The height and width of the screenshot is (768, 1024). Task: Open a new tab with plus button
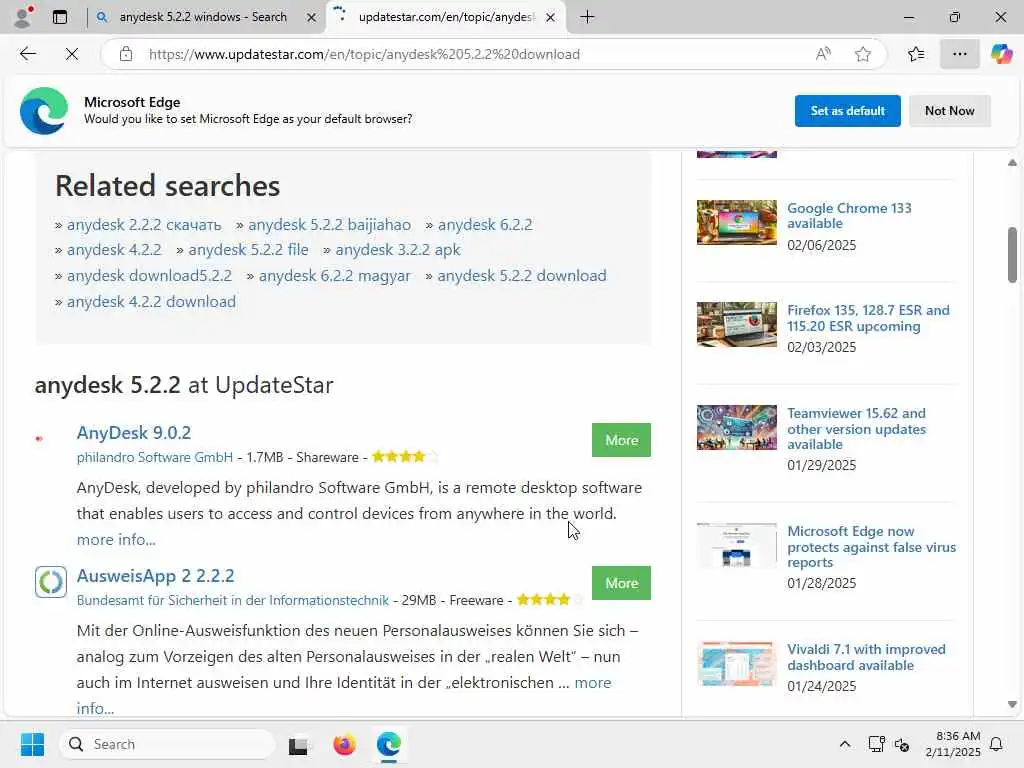587,17
